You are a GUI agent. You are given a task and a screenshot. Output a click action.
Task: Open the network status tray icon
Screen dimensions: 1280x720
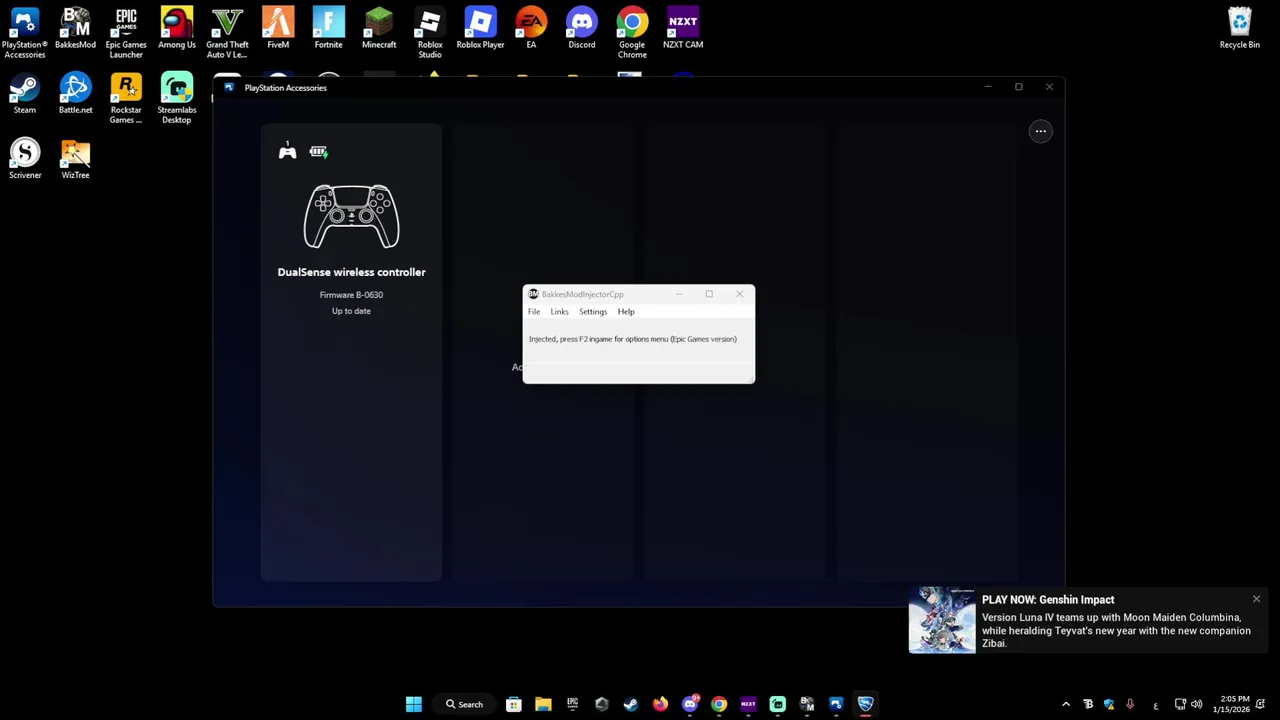(1180, 704)
